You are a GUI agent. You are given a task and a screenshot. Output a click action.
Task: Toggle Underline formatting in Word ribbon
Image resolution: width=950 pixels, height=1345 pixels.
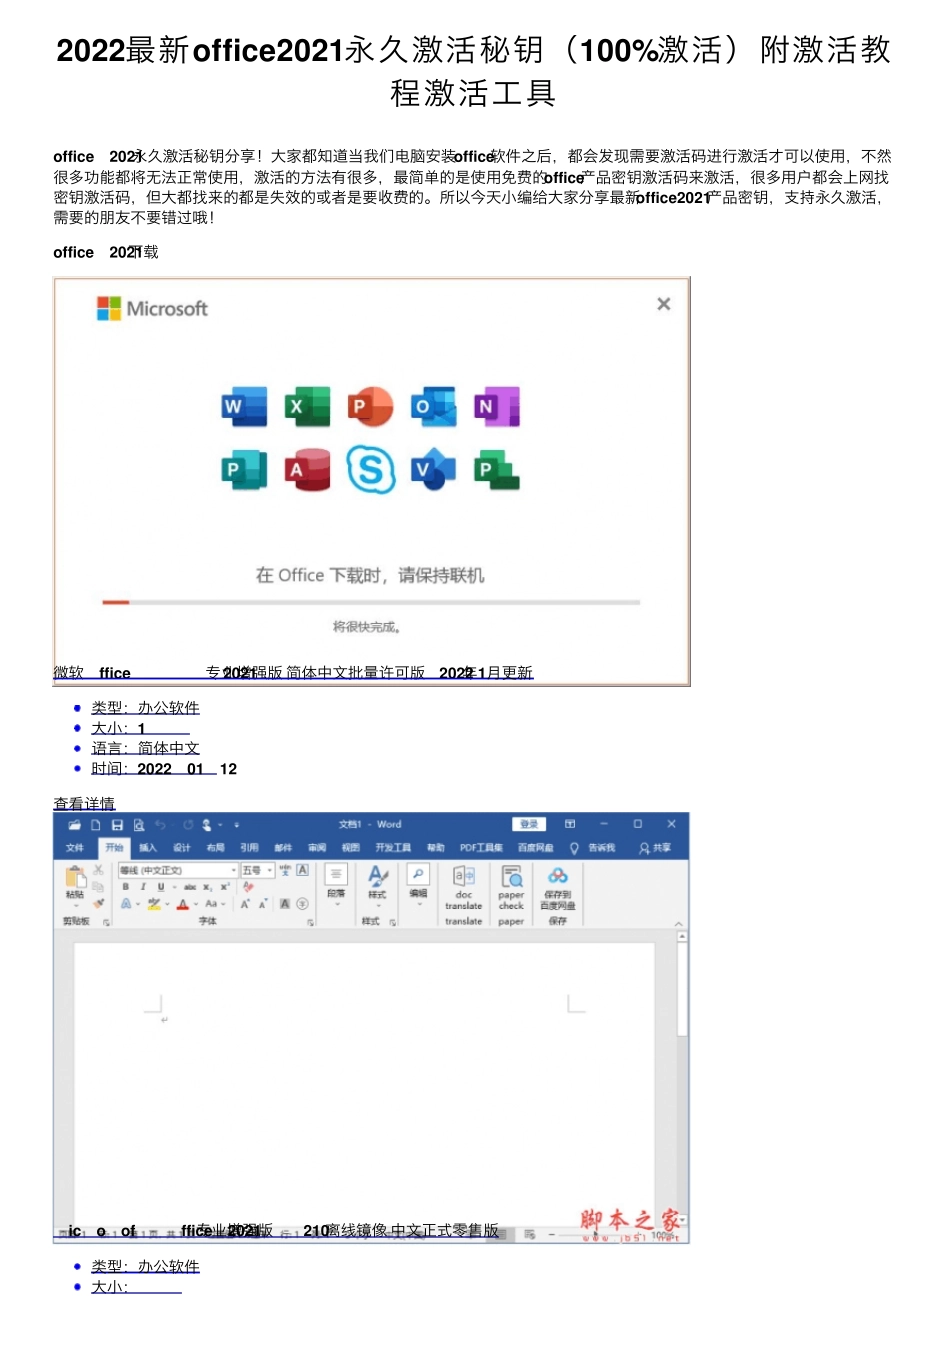pos(161,887)
